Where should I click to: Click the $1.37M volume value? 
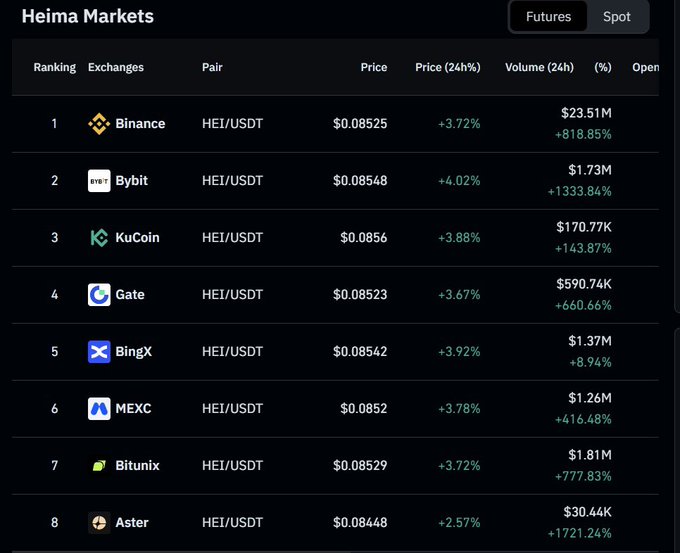coord(590,341)
